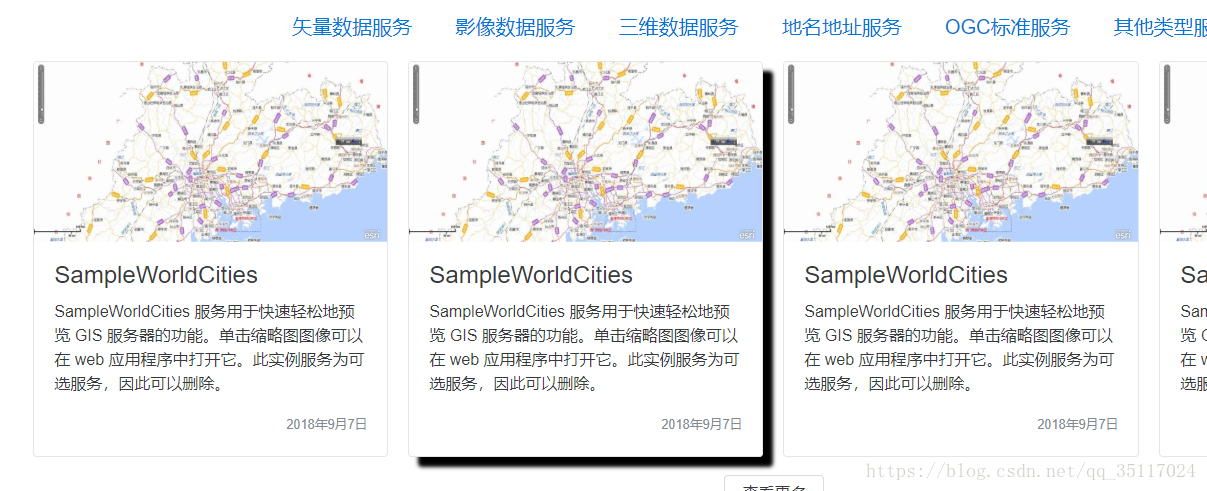1207x491 pixels.
Task: Go to 地名地址服务 tab
Action: click(x=841, y=27)
